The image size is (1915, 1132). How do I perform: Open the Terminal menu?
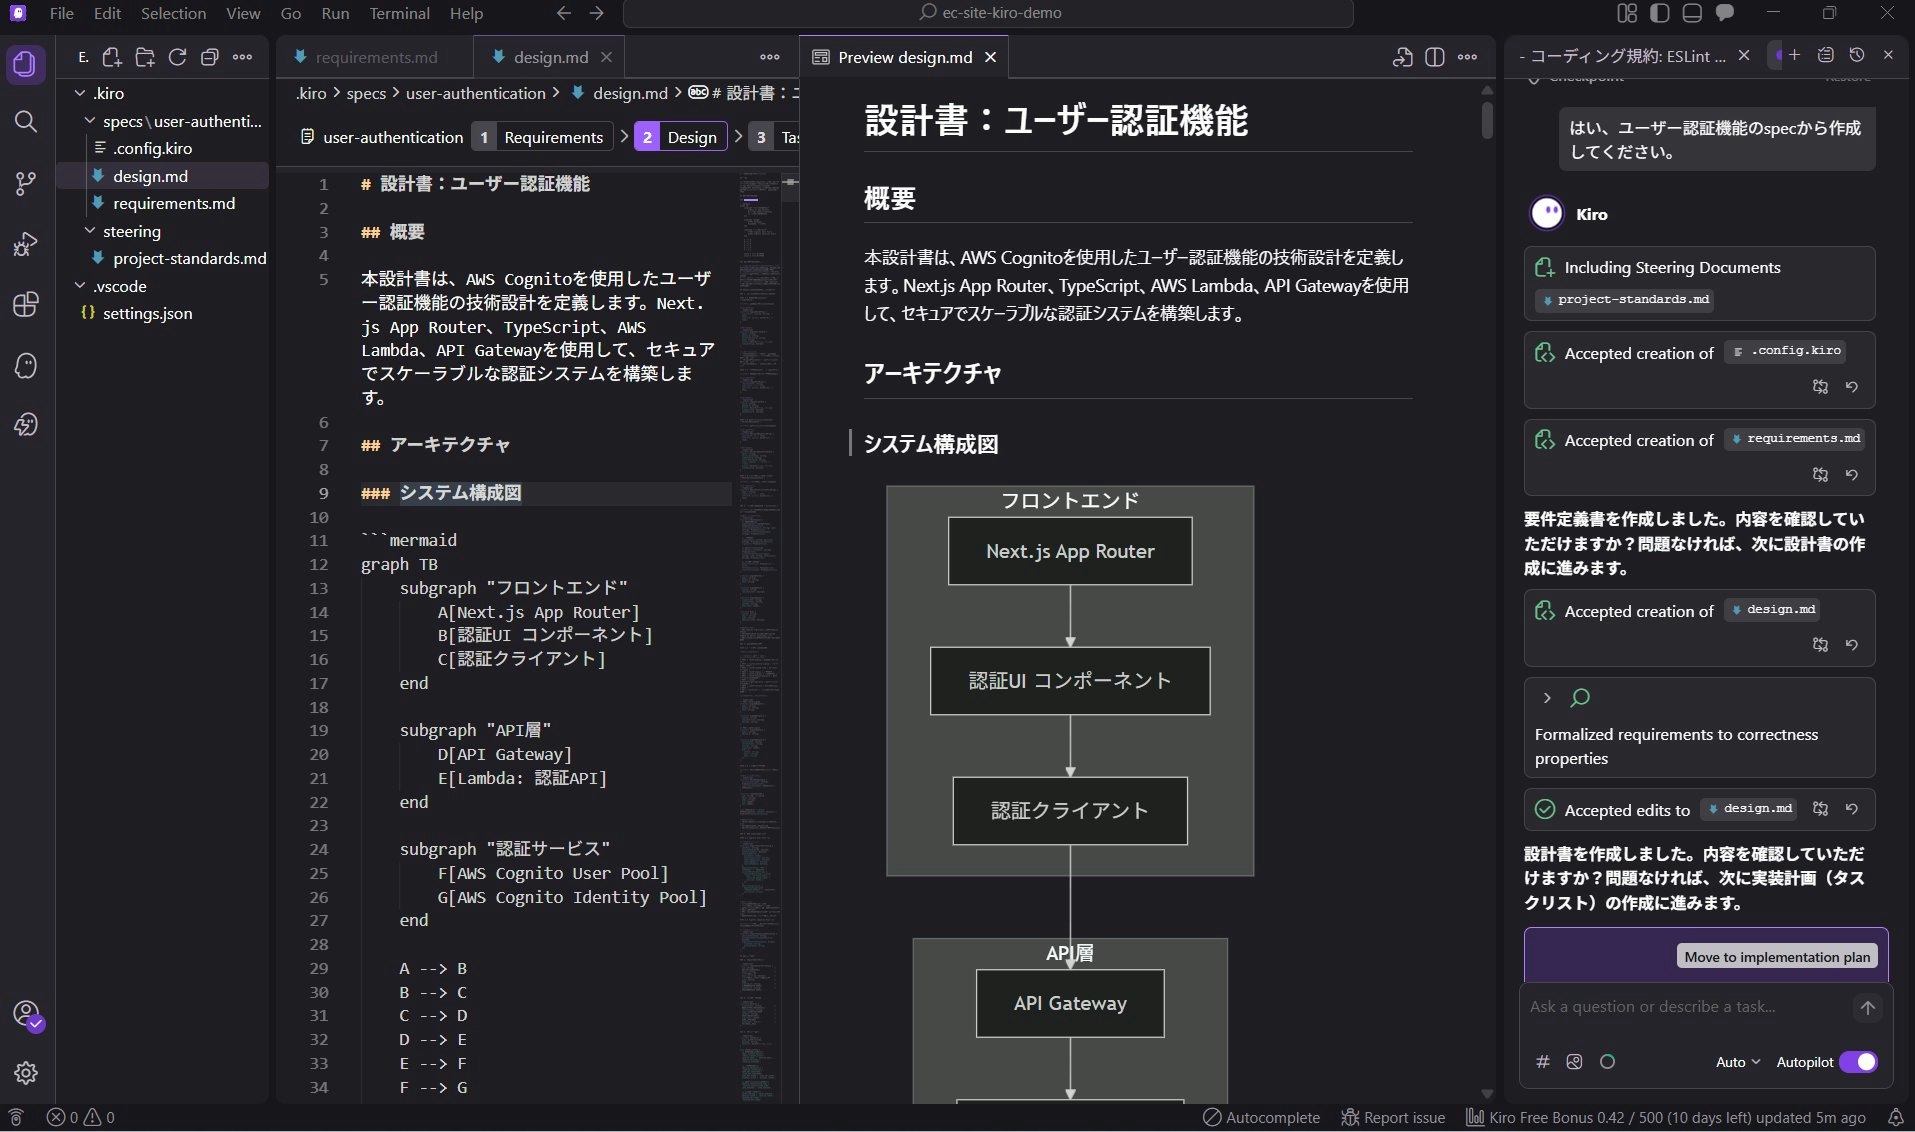399,13
